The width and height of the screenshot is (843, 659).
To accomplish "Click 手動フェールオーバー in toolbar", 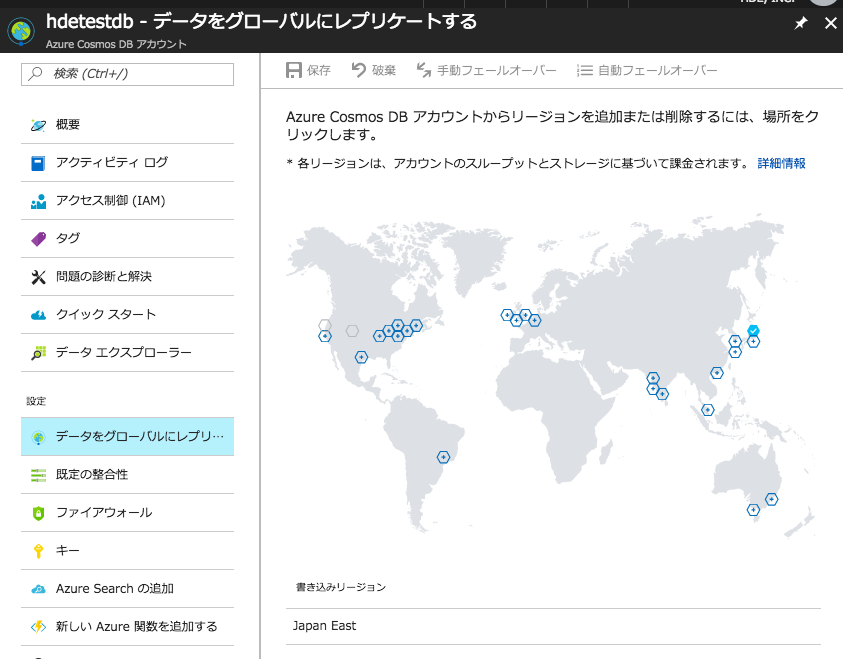I will coord(487,70).
